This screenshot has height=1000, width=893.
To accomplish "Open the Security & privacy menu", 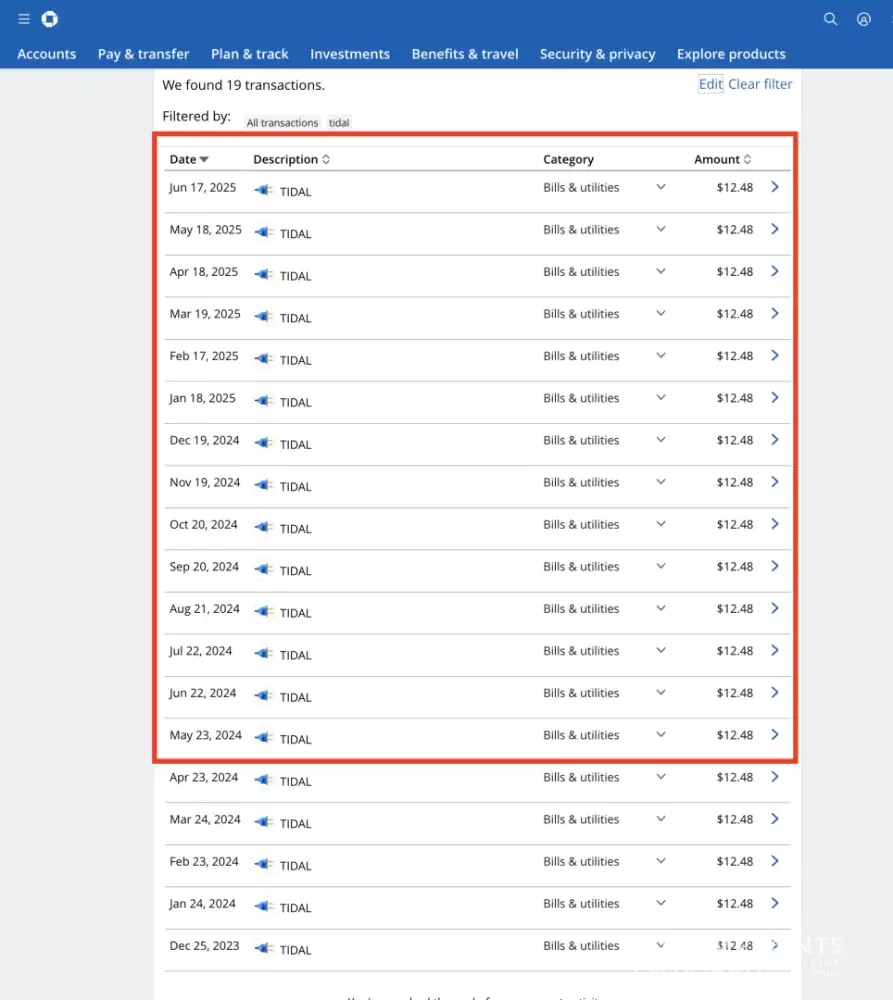I will pos(598,54).
